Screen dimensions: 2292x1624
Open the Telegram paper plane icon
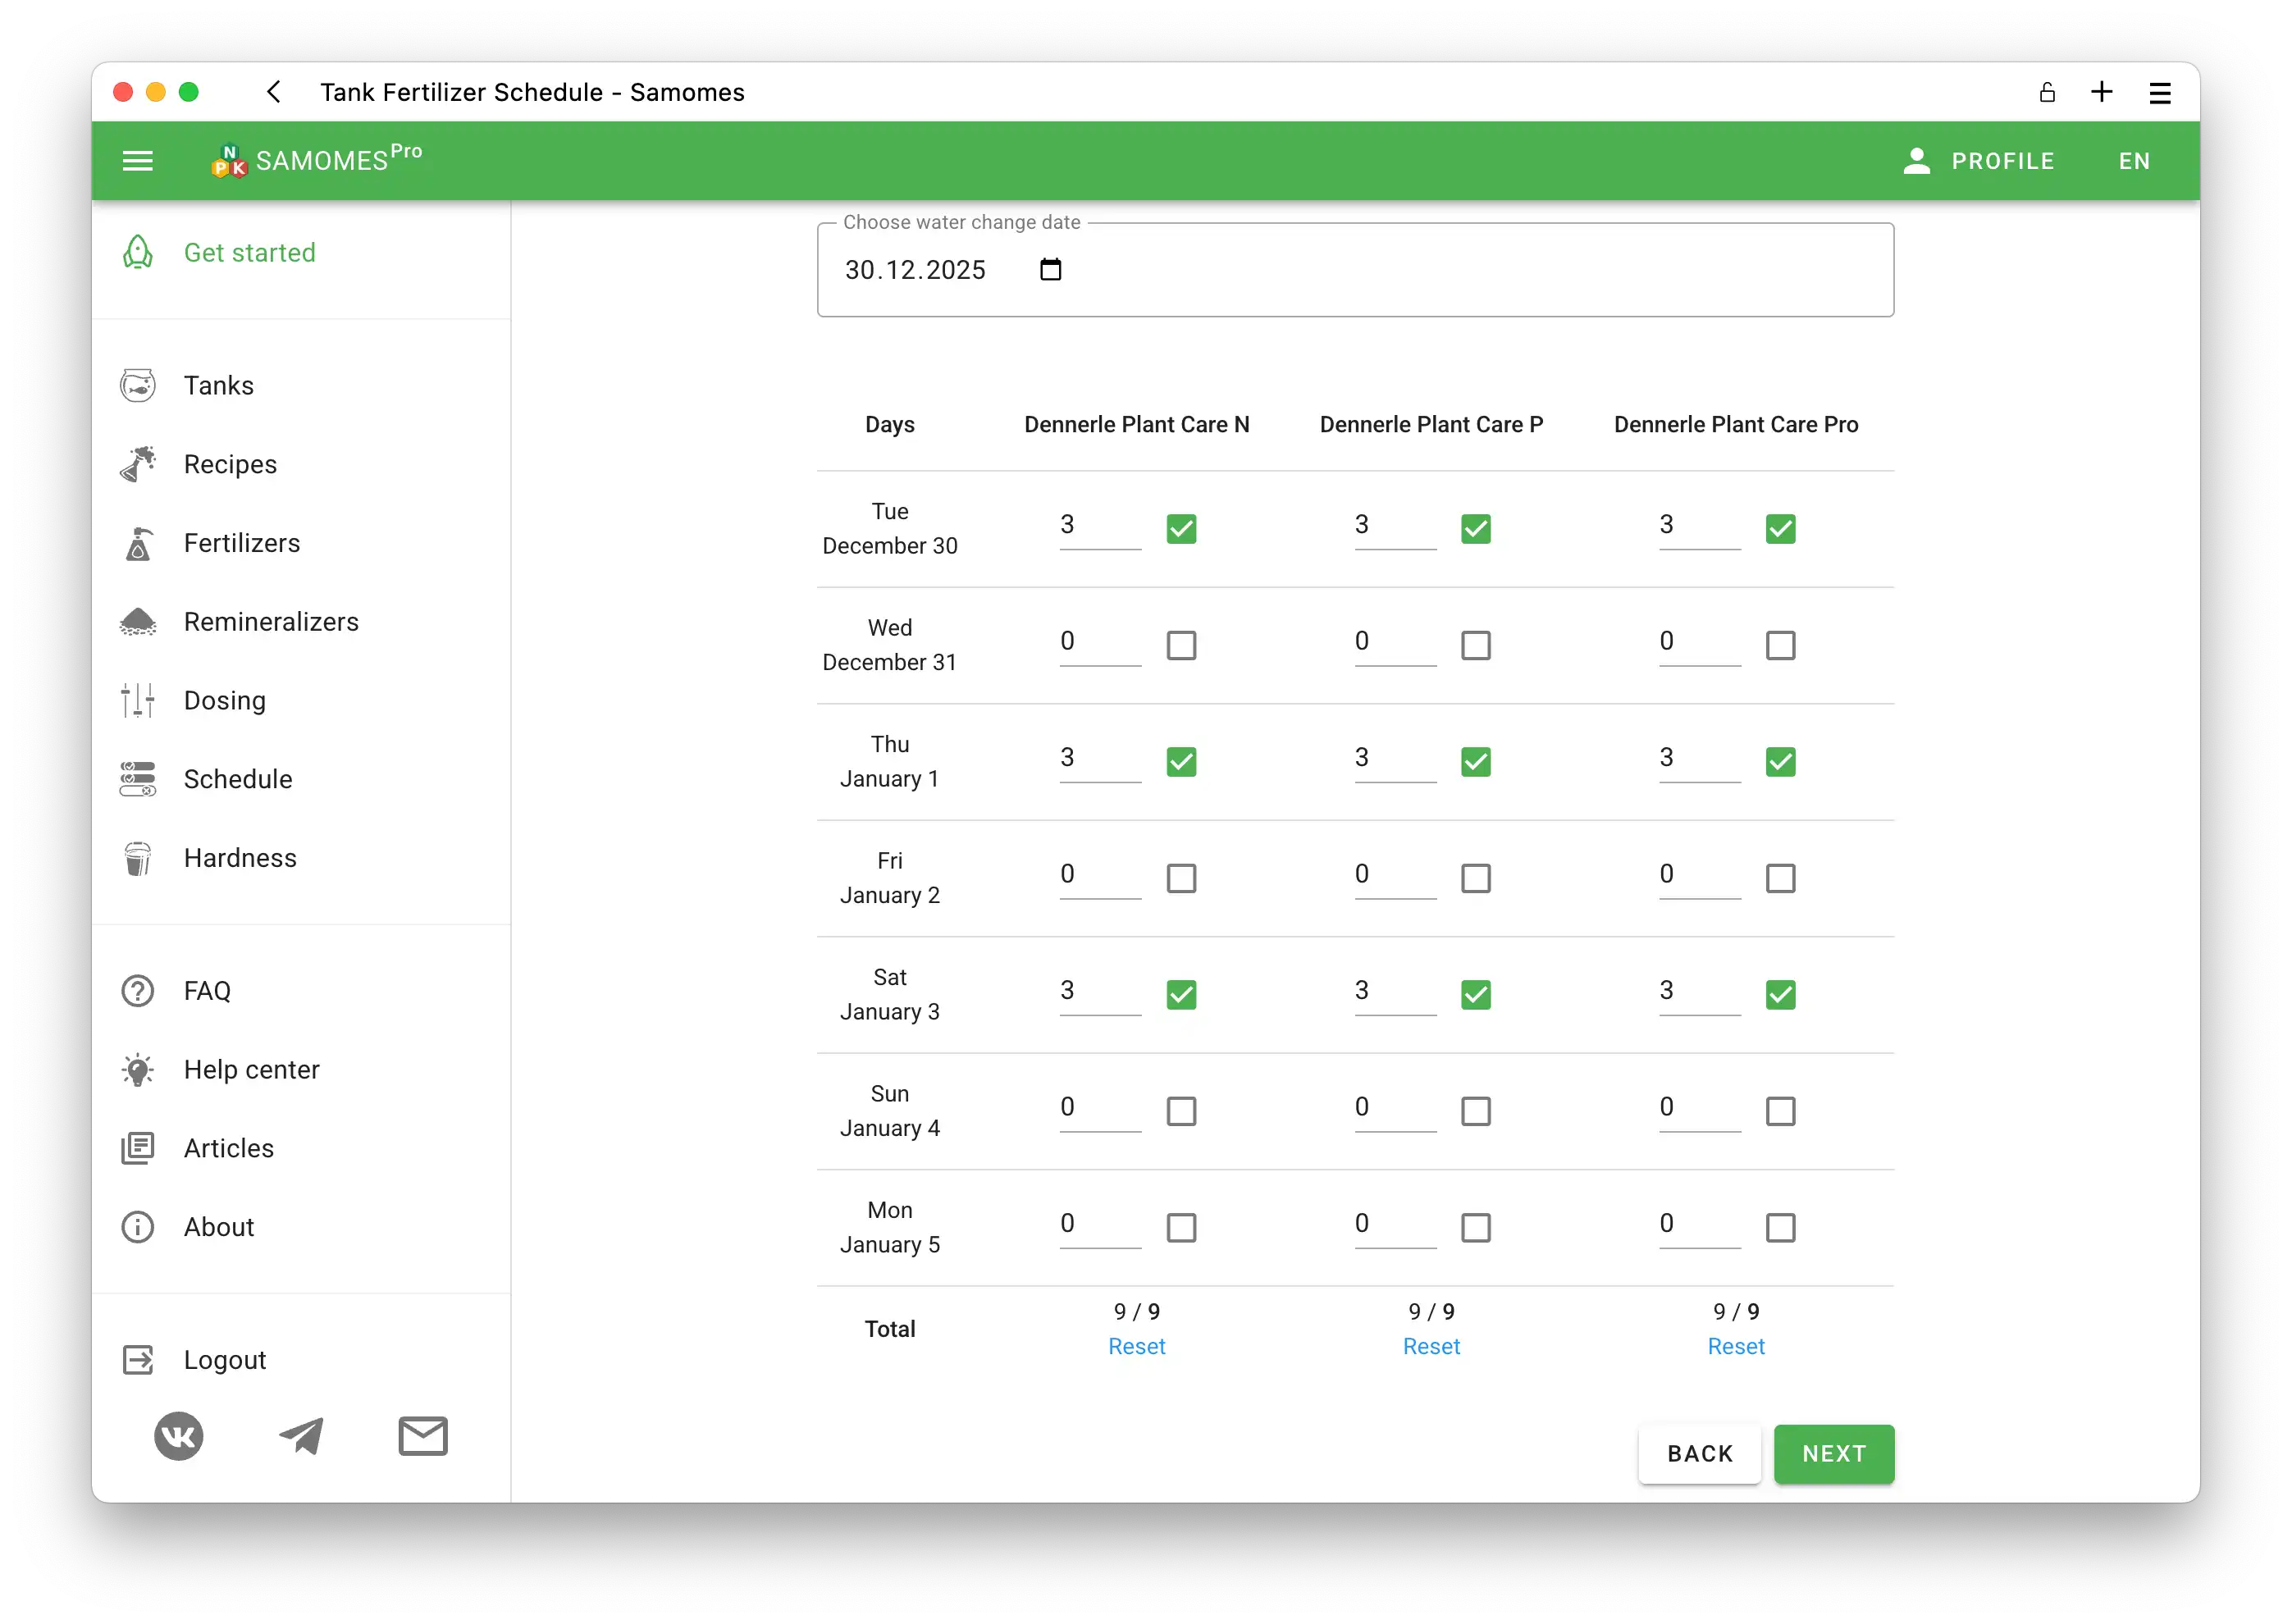301,1436
